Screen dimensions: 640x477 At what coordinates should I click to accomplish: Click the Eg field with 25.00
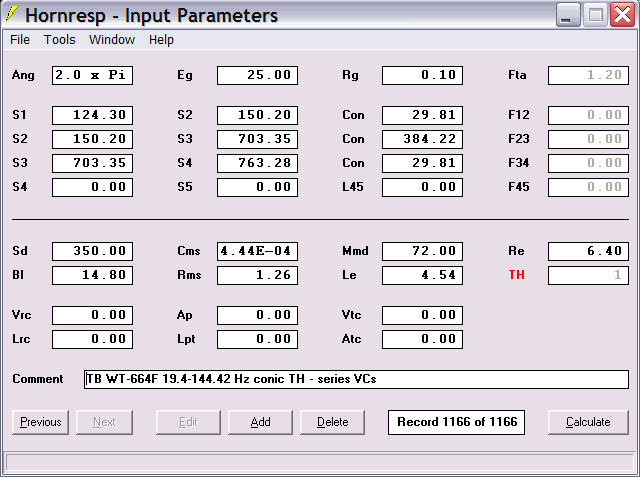[258, 75]
